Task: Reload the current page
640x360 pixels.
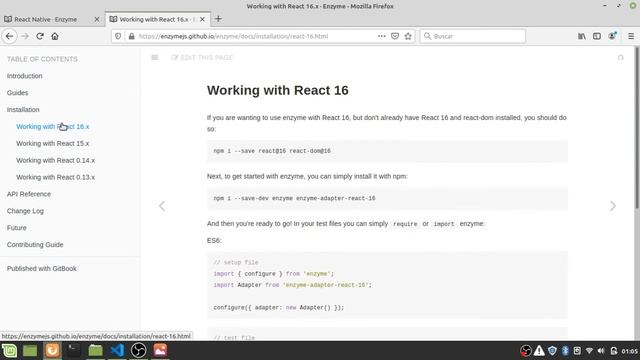Action: (x=40, y=36)
